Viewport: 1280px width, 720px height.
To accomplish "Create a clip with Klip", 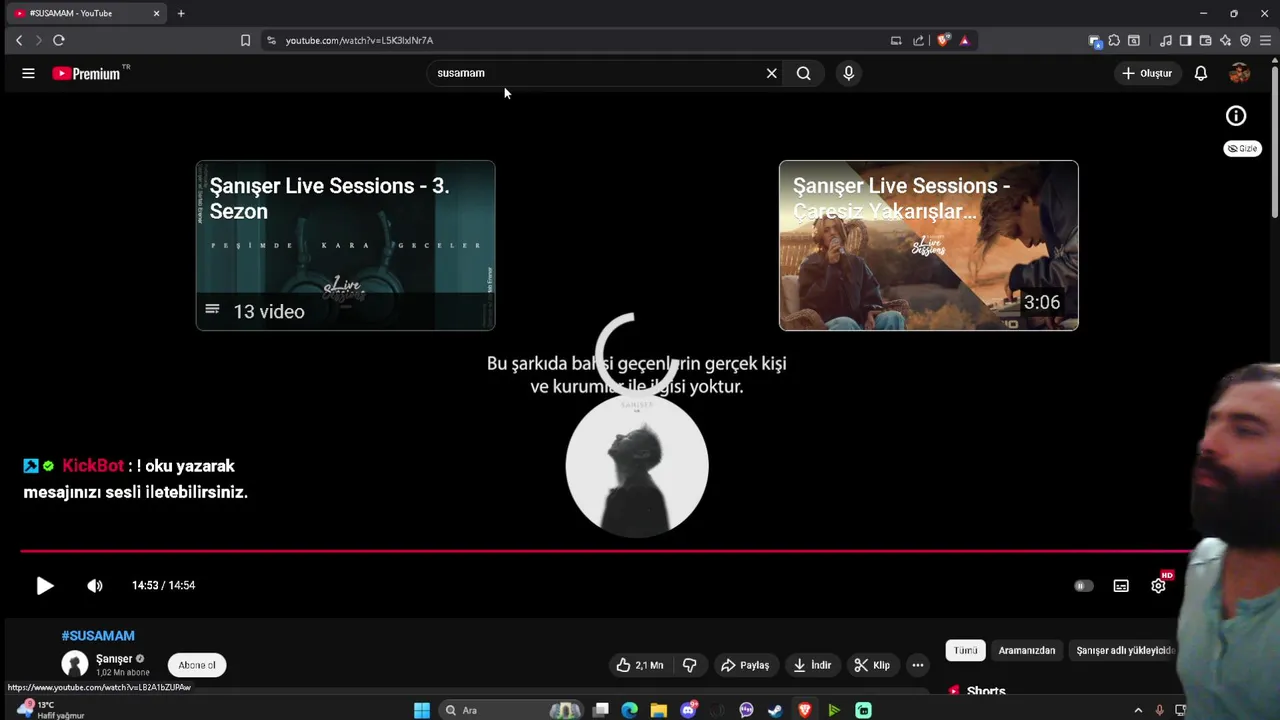I will 872,665.
